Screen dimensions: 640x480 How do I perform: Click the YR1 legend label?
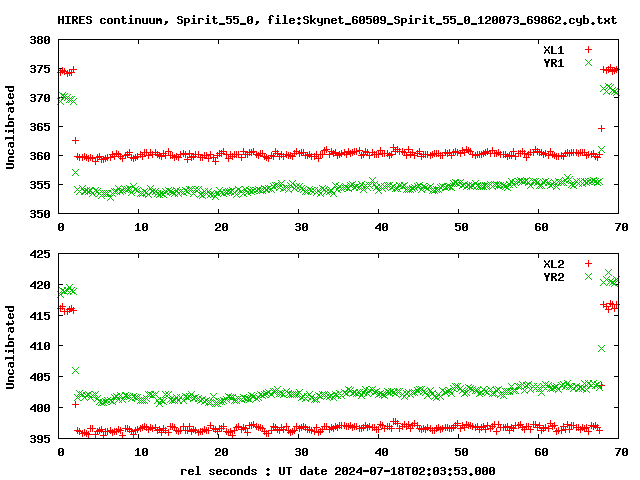(553, 63)
